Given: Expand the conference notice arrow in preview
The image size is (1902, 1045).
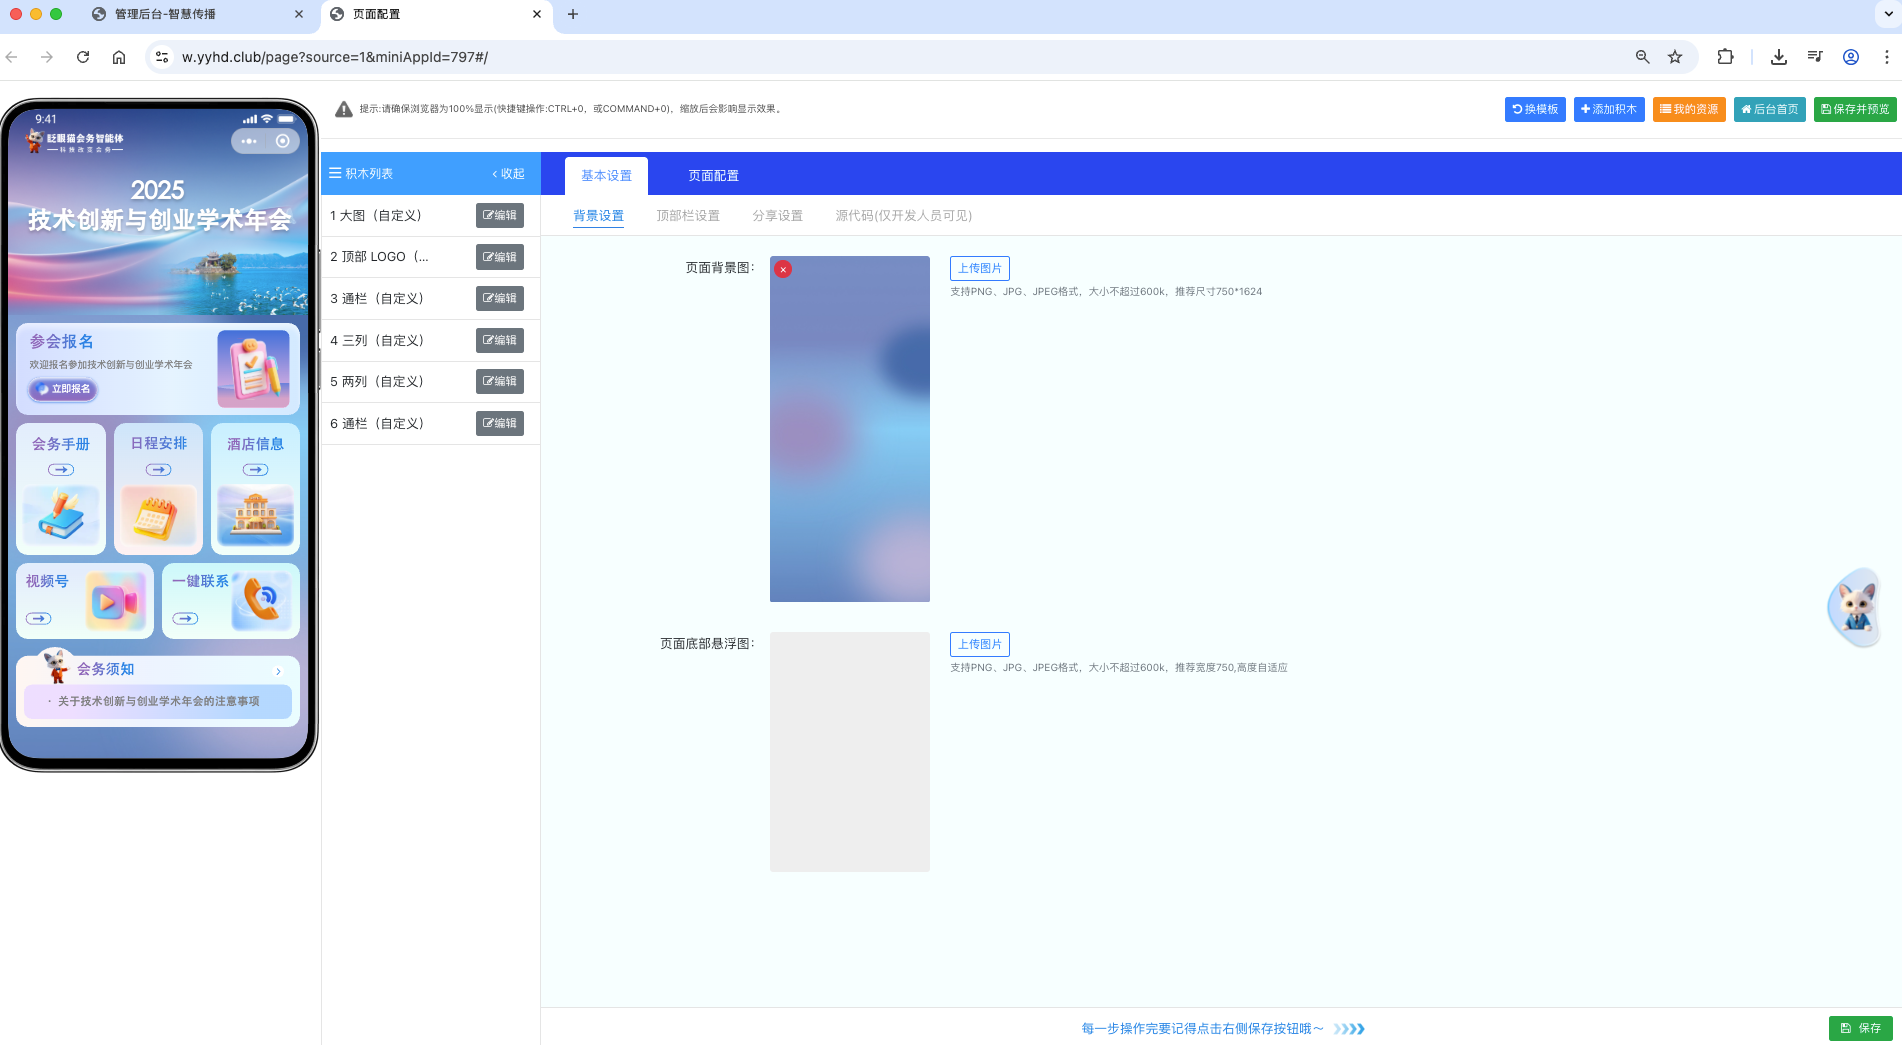Looking at the screenshot, I should pos(278,671).
